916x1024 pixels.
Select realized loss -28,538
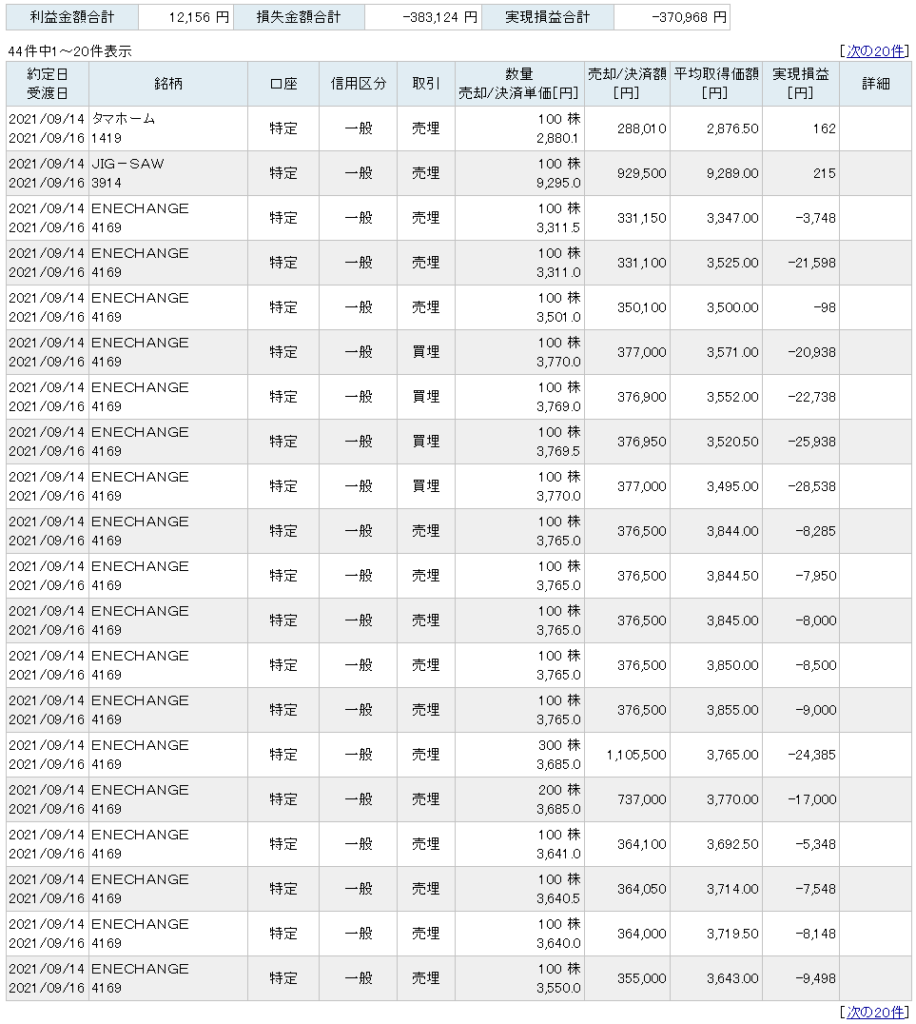[812, 487]
